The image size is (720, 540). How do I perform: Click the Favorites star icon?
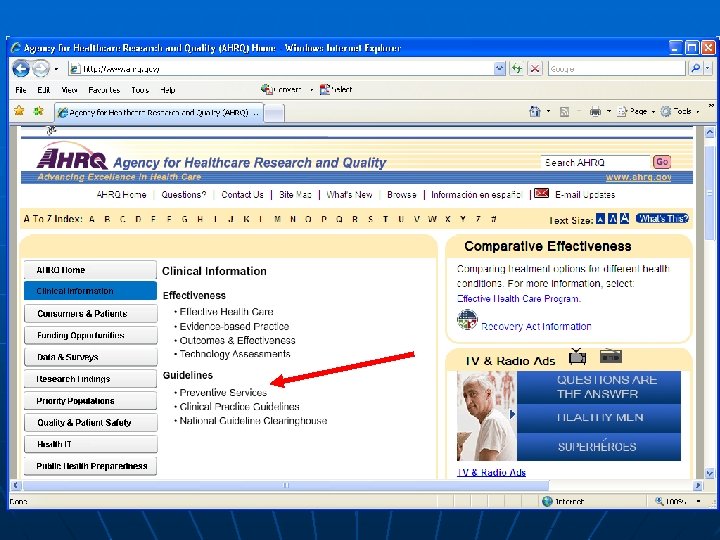pyautogui.click(x=19, y=111)
